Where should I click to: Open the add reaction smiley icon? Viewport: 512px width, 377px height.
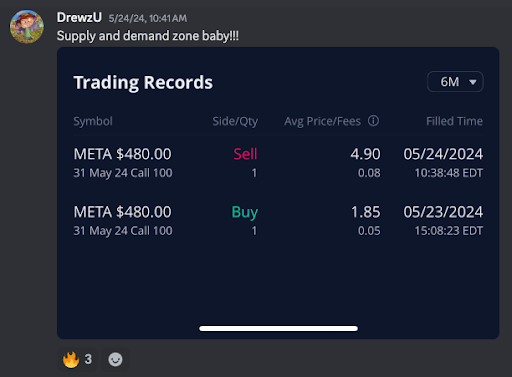[x=115, y=359]
